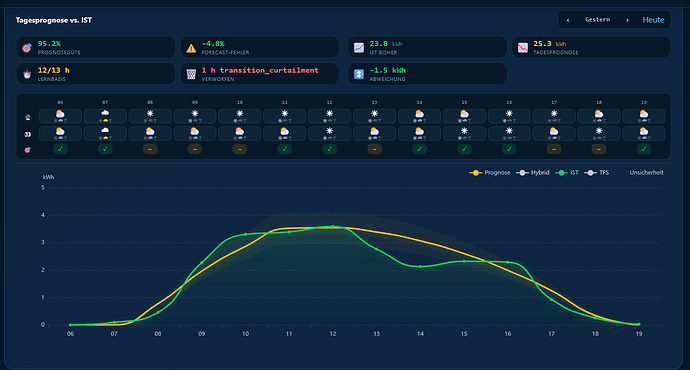Click the IST bisher chart icon
Screen dimensions: 690x370
pos(359,48)
